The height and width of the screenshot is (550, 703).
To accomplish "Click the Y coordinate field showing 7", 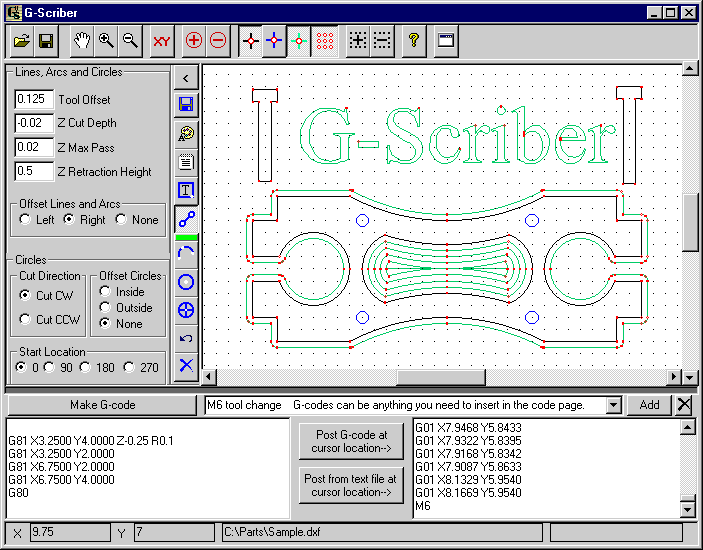I will click(x=174, y=533).
